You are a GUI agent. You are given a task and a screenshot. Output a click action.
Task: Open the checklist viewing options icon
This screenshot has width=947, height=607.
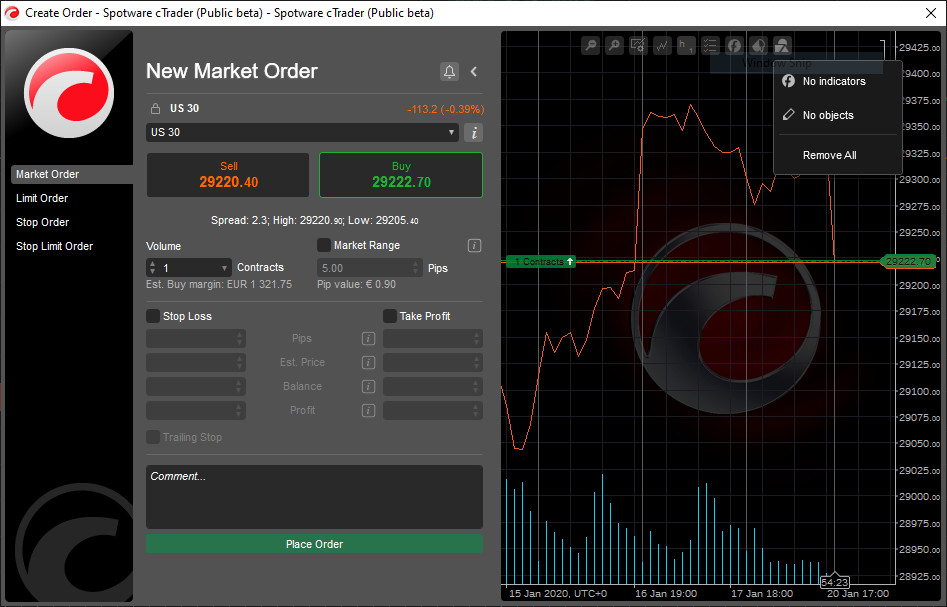coord(710,45)
